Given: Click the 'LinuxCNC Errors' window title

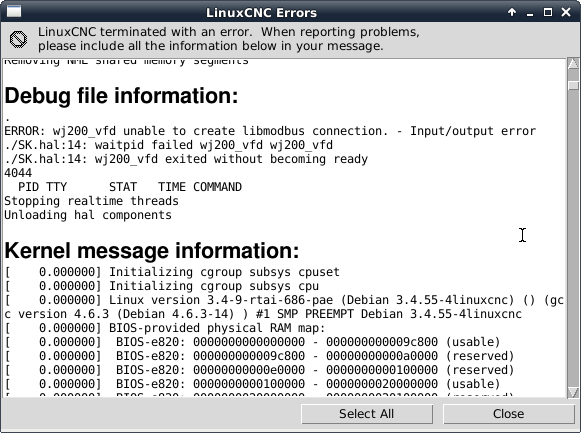Looking at the screenshot, I should pos(261,13).
